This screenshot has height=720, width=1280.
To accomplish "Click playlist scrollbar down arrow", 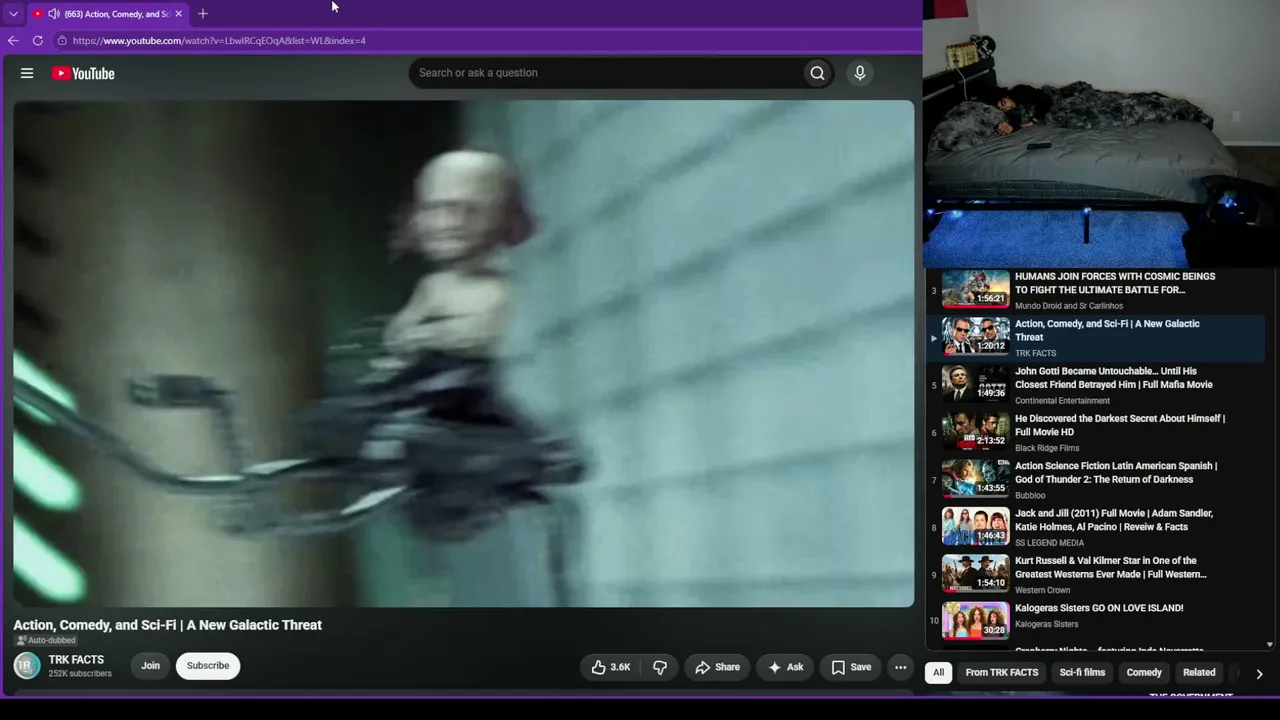I will coord(1270,645).
